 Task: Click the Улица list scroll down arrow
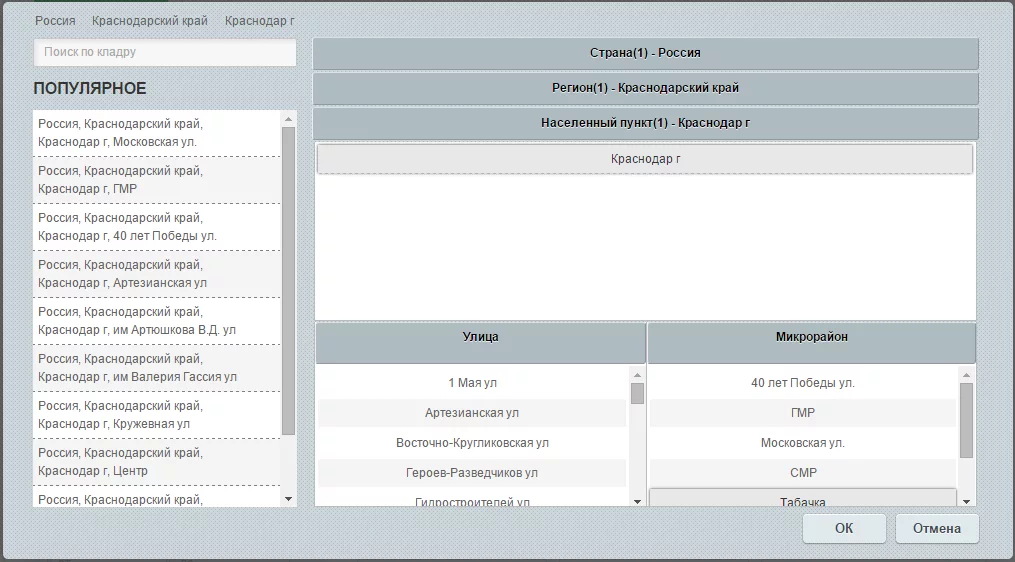pyautogui.click(x=637, y=501)
